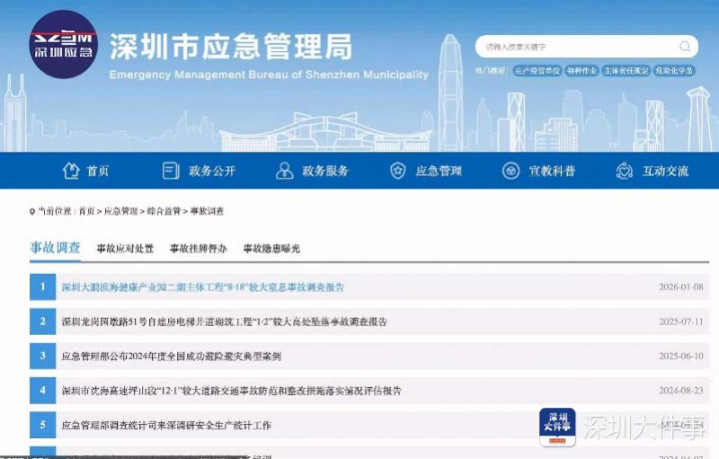Viewport: 719px width, 459px height.
Task: Open the 事故调查 tab
Action: (x=55, y=248)
